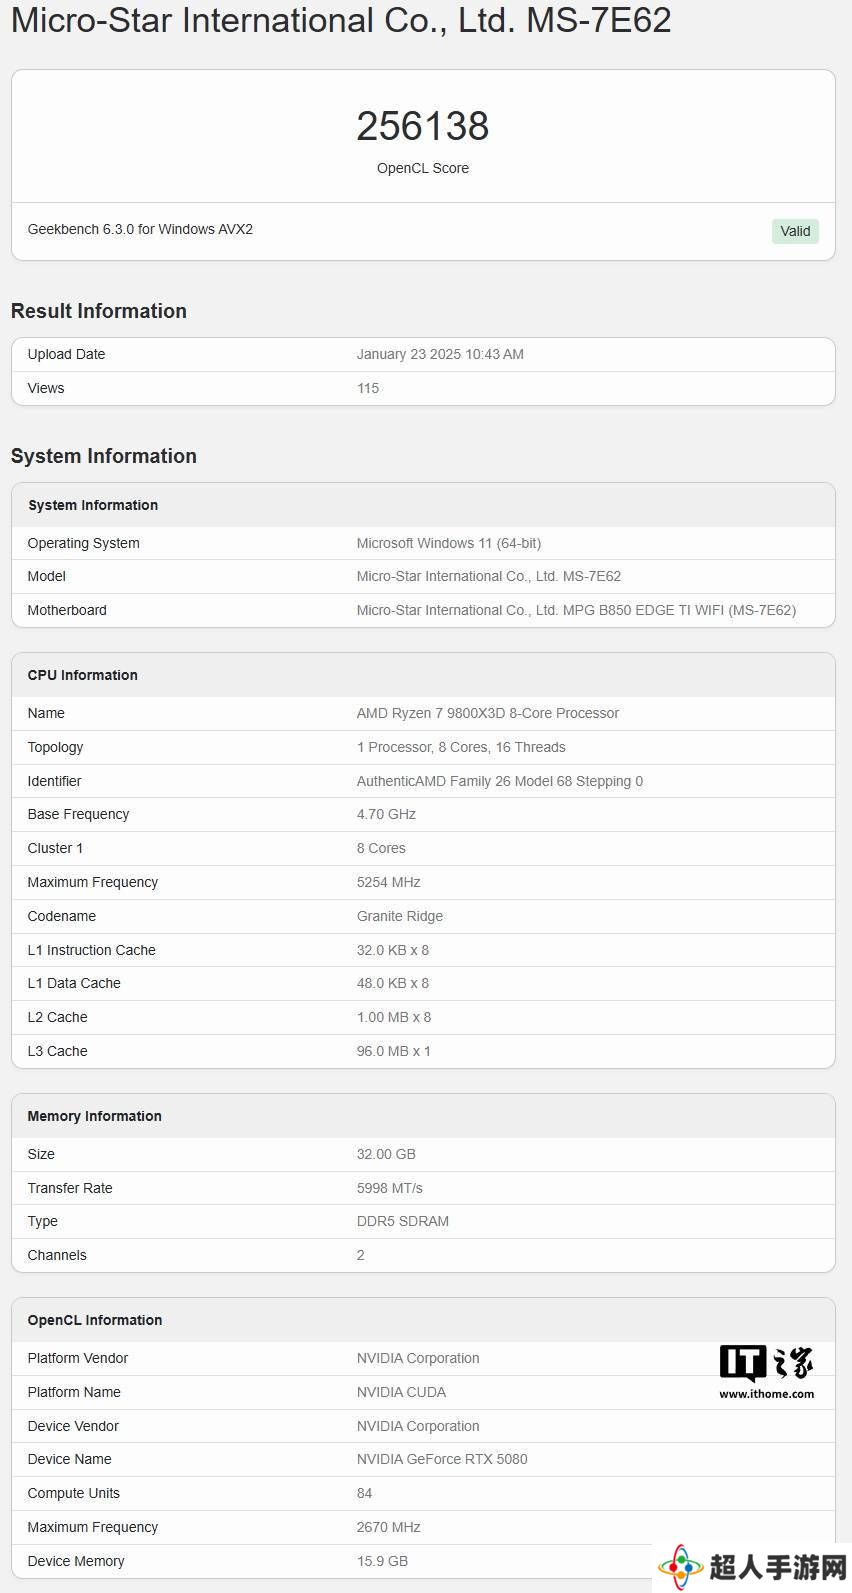Viewport: 852px width, 1593px height.
Task: Click the Codename value Granite Ridge
Action: coord(400,916)
